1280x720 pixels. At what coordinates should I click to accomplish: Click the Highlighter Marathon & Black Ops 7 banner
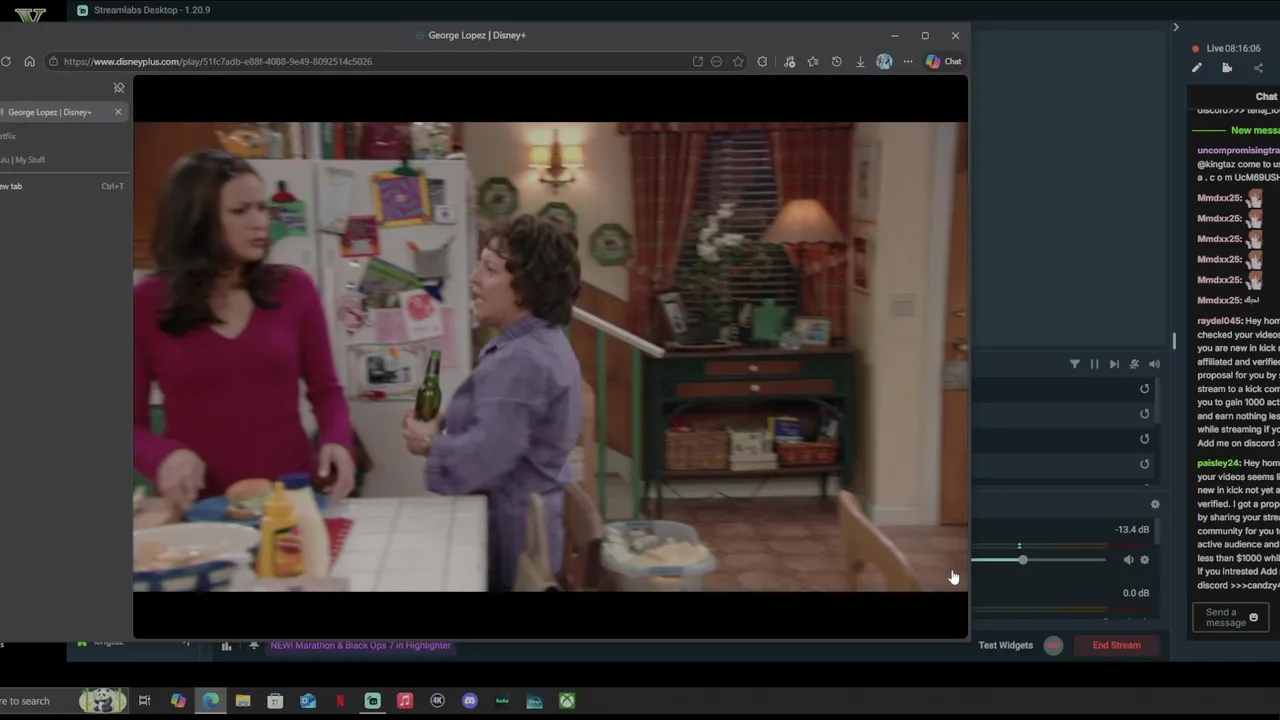(360, 645)
